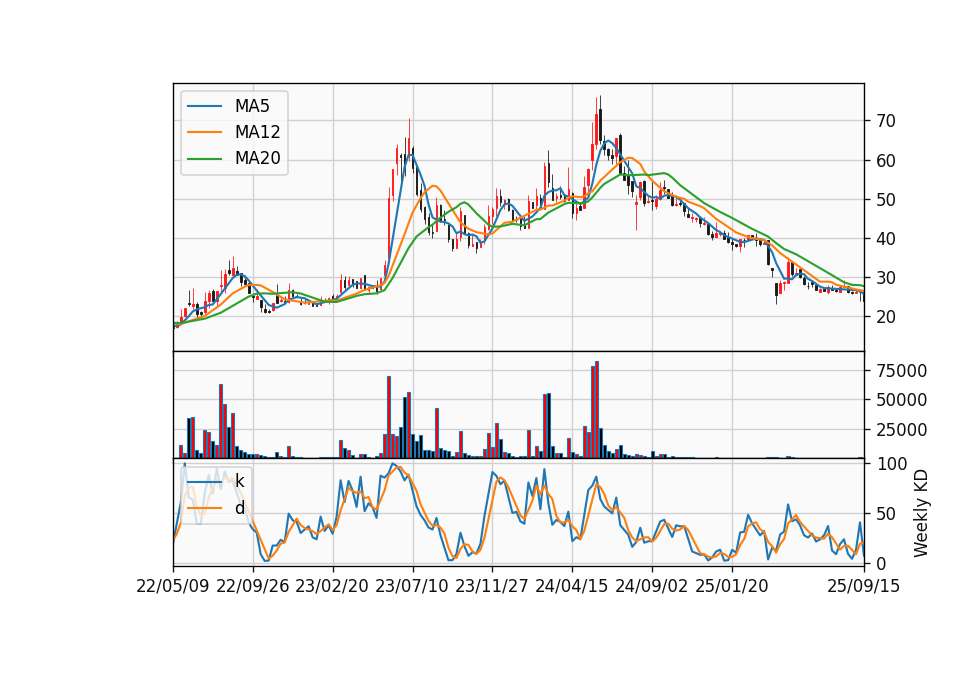Click the 23/02/20 date tick label
The image size is (960, 690).
332,586
